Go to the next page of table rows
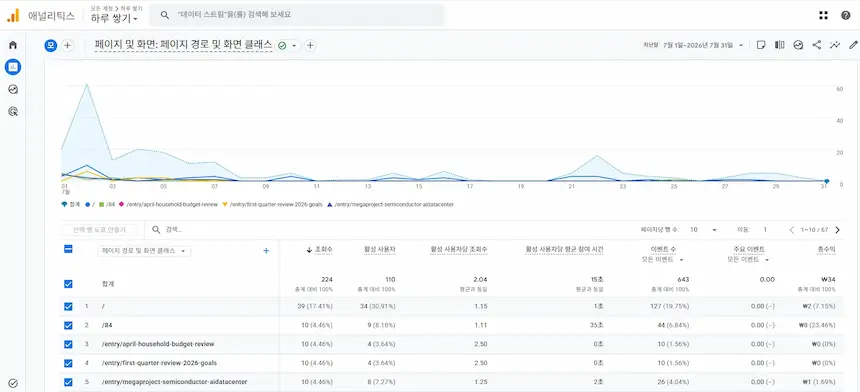 pyautogui.click(x=837, y=230)
